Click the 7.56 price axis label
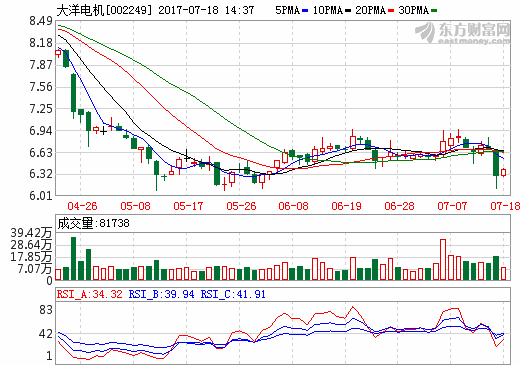Viewport: 520px width, 365px height. point(41,87)
